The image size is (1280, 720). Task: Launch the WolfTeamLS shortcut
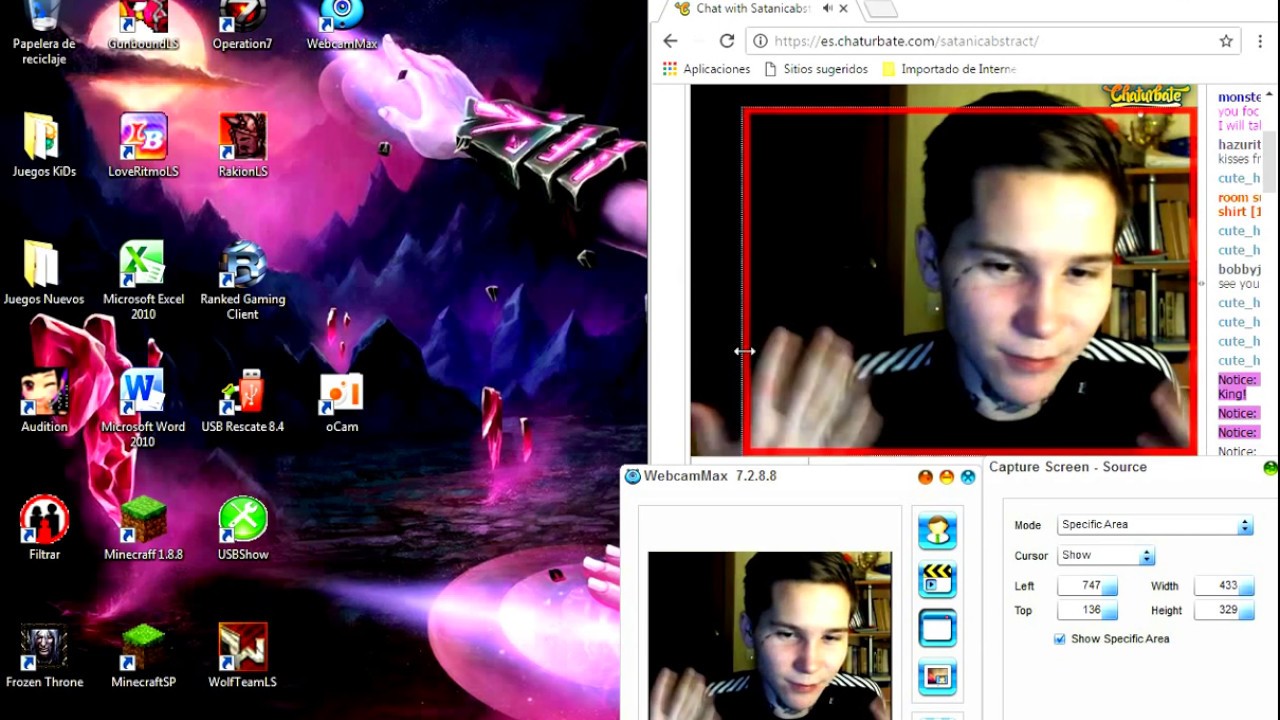(242, 655)
